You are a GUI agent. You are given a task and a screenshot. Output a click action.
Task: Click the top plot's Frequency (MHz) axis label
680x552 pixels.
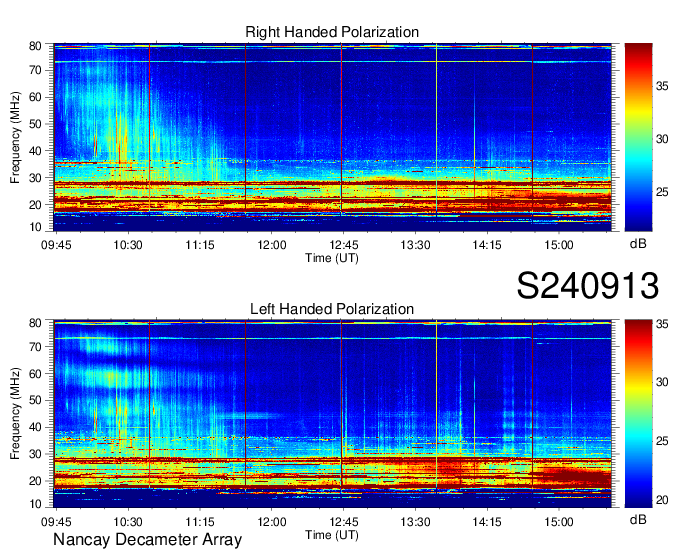pyautogui.click(x=15, y=137)
